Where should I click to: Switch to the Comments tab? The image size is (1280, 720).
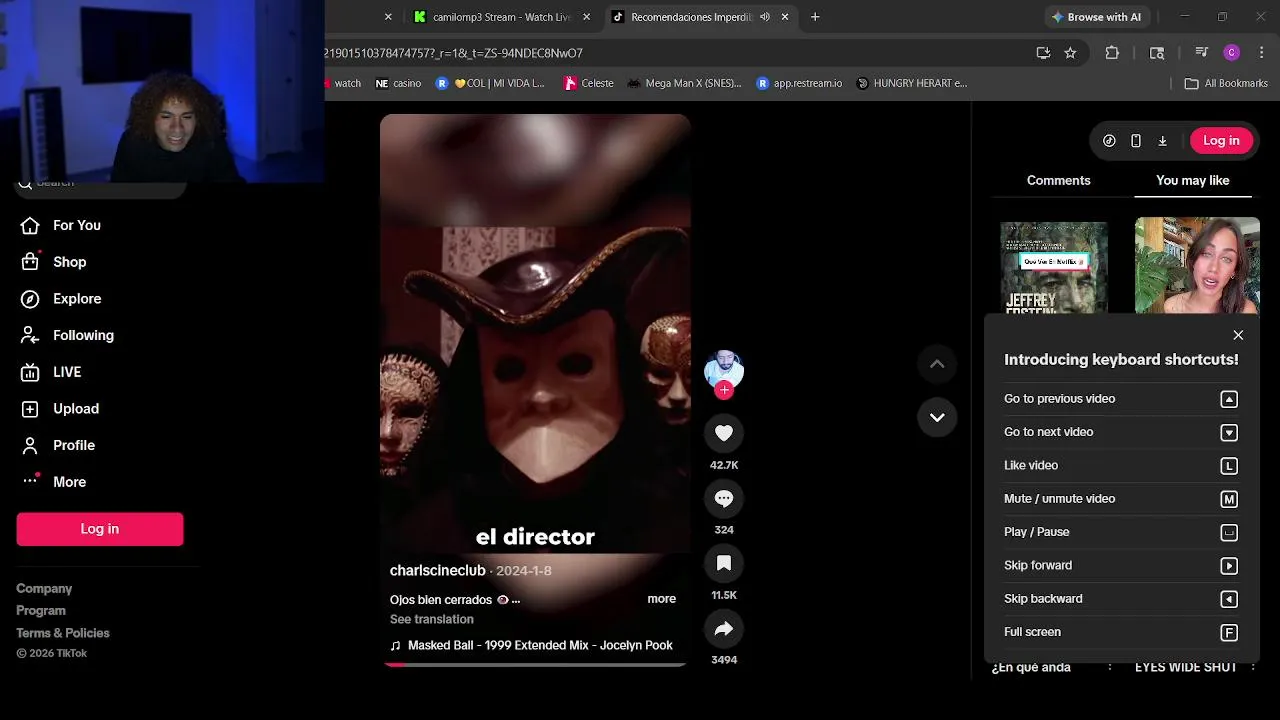[x=1058, y=180]
